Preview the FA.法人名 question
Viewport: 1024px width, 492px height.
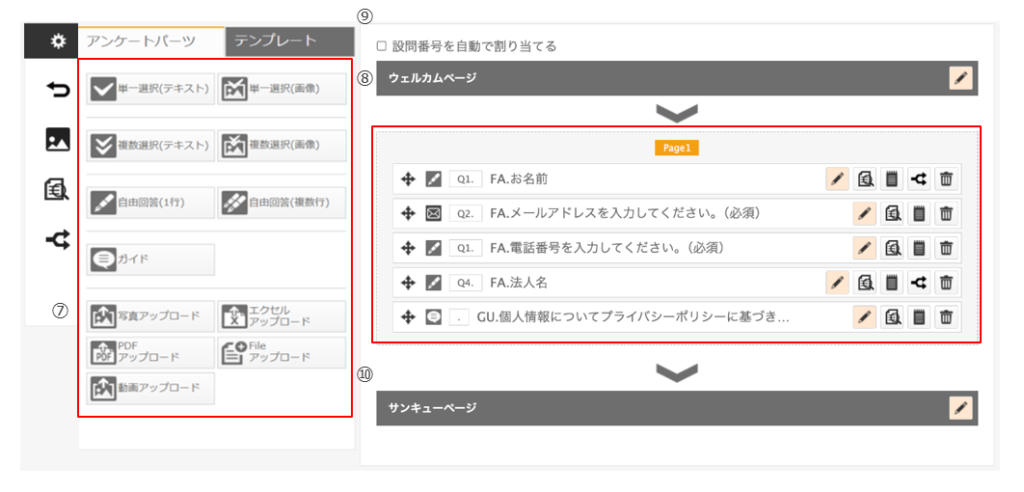coord(866,283)
